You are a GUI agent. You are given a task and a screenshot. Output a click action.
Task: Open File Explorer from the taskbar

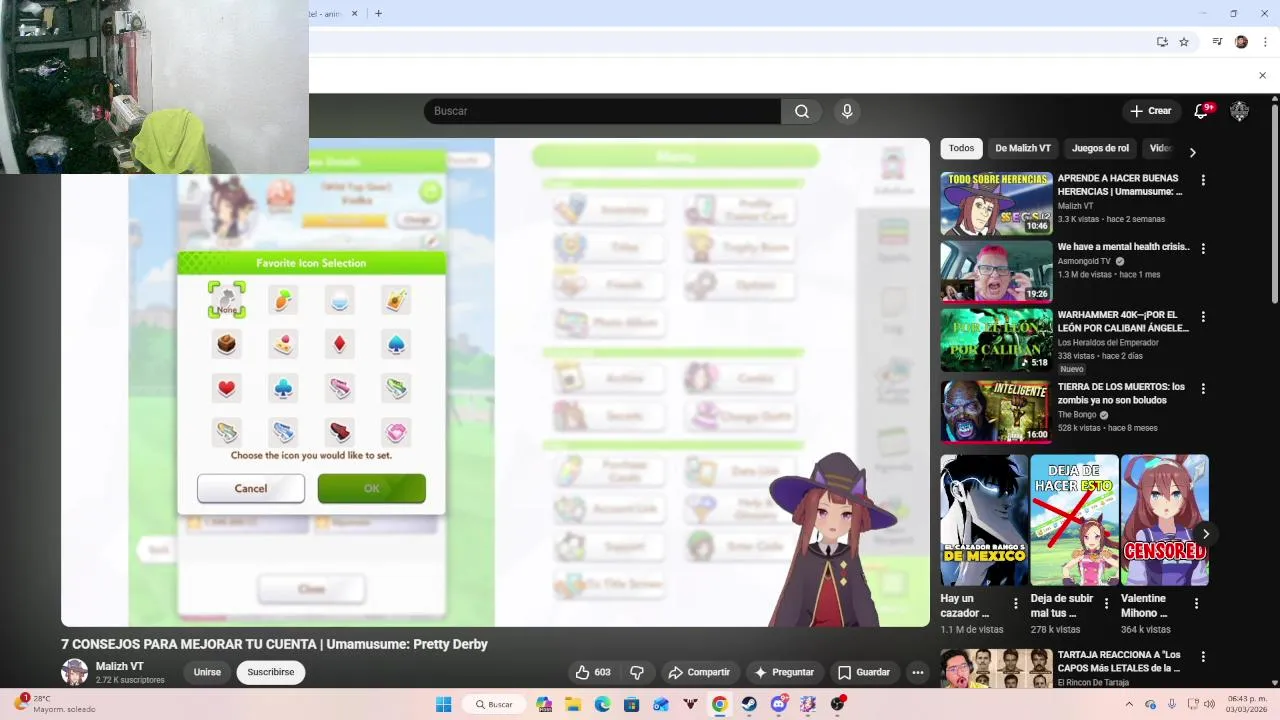click(x=573, y=704)
